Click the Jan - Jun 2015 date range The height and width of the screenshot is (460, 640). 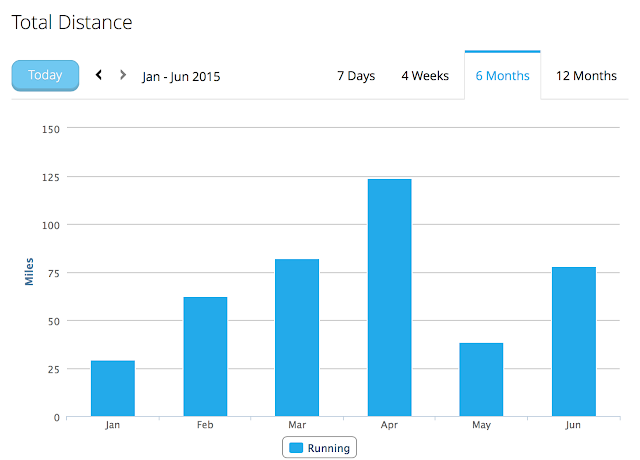(x=181, y=77)
